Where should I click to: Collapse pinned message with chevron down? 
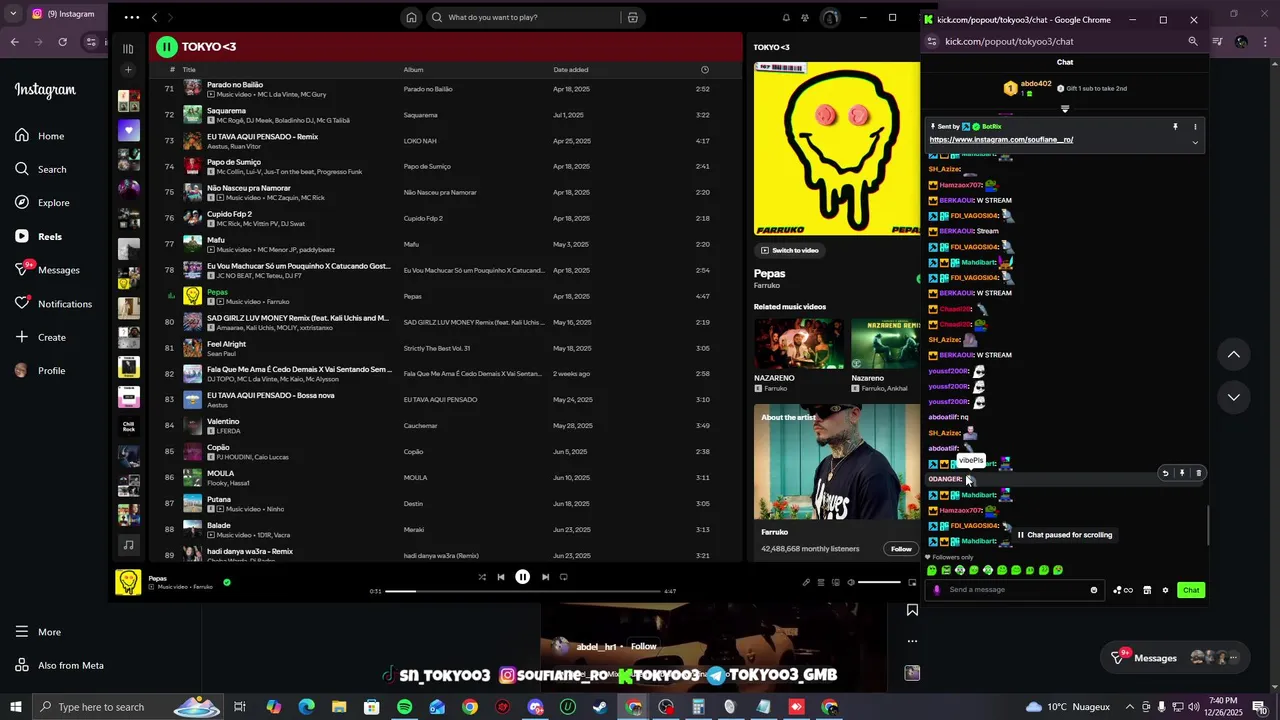tap(1194, 143)
